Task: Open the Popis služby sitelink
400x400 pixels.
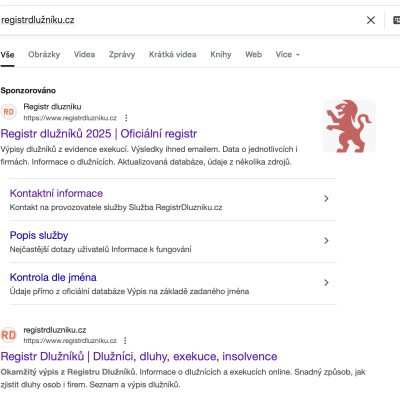Action: (39, 235)
